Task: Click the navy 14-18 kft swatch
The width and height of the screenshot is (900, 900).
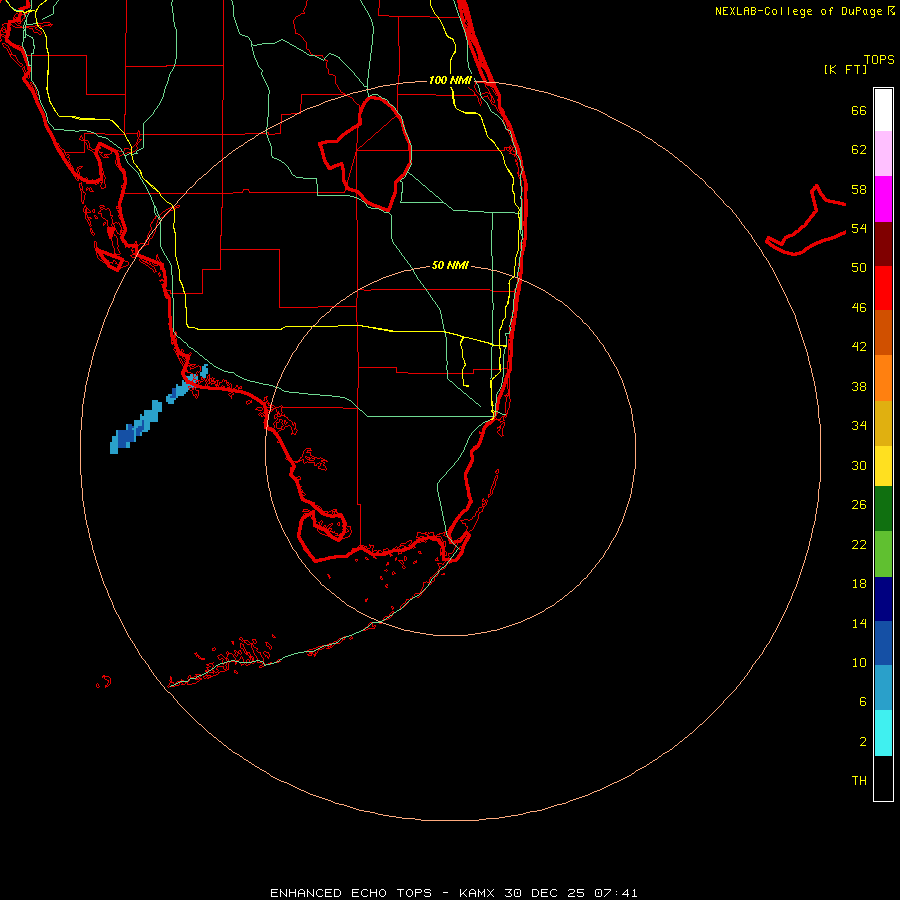Action: coord(883,599)
